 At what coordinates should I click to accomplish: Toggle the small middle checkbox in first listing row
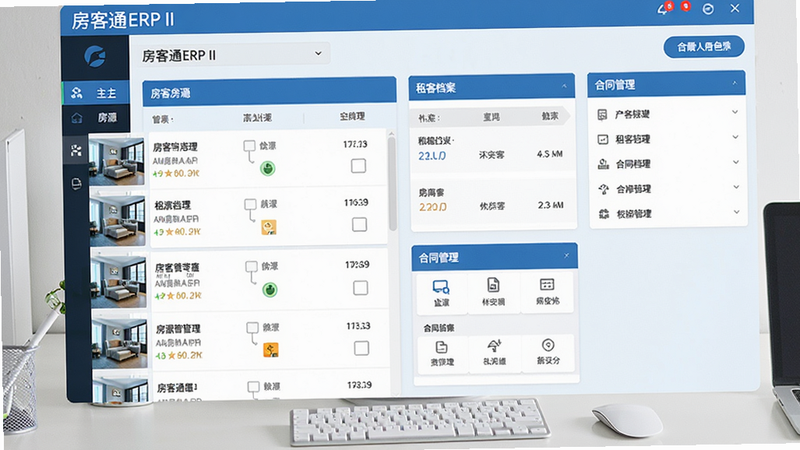tap(249, 146)
